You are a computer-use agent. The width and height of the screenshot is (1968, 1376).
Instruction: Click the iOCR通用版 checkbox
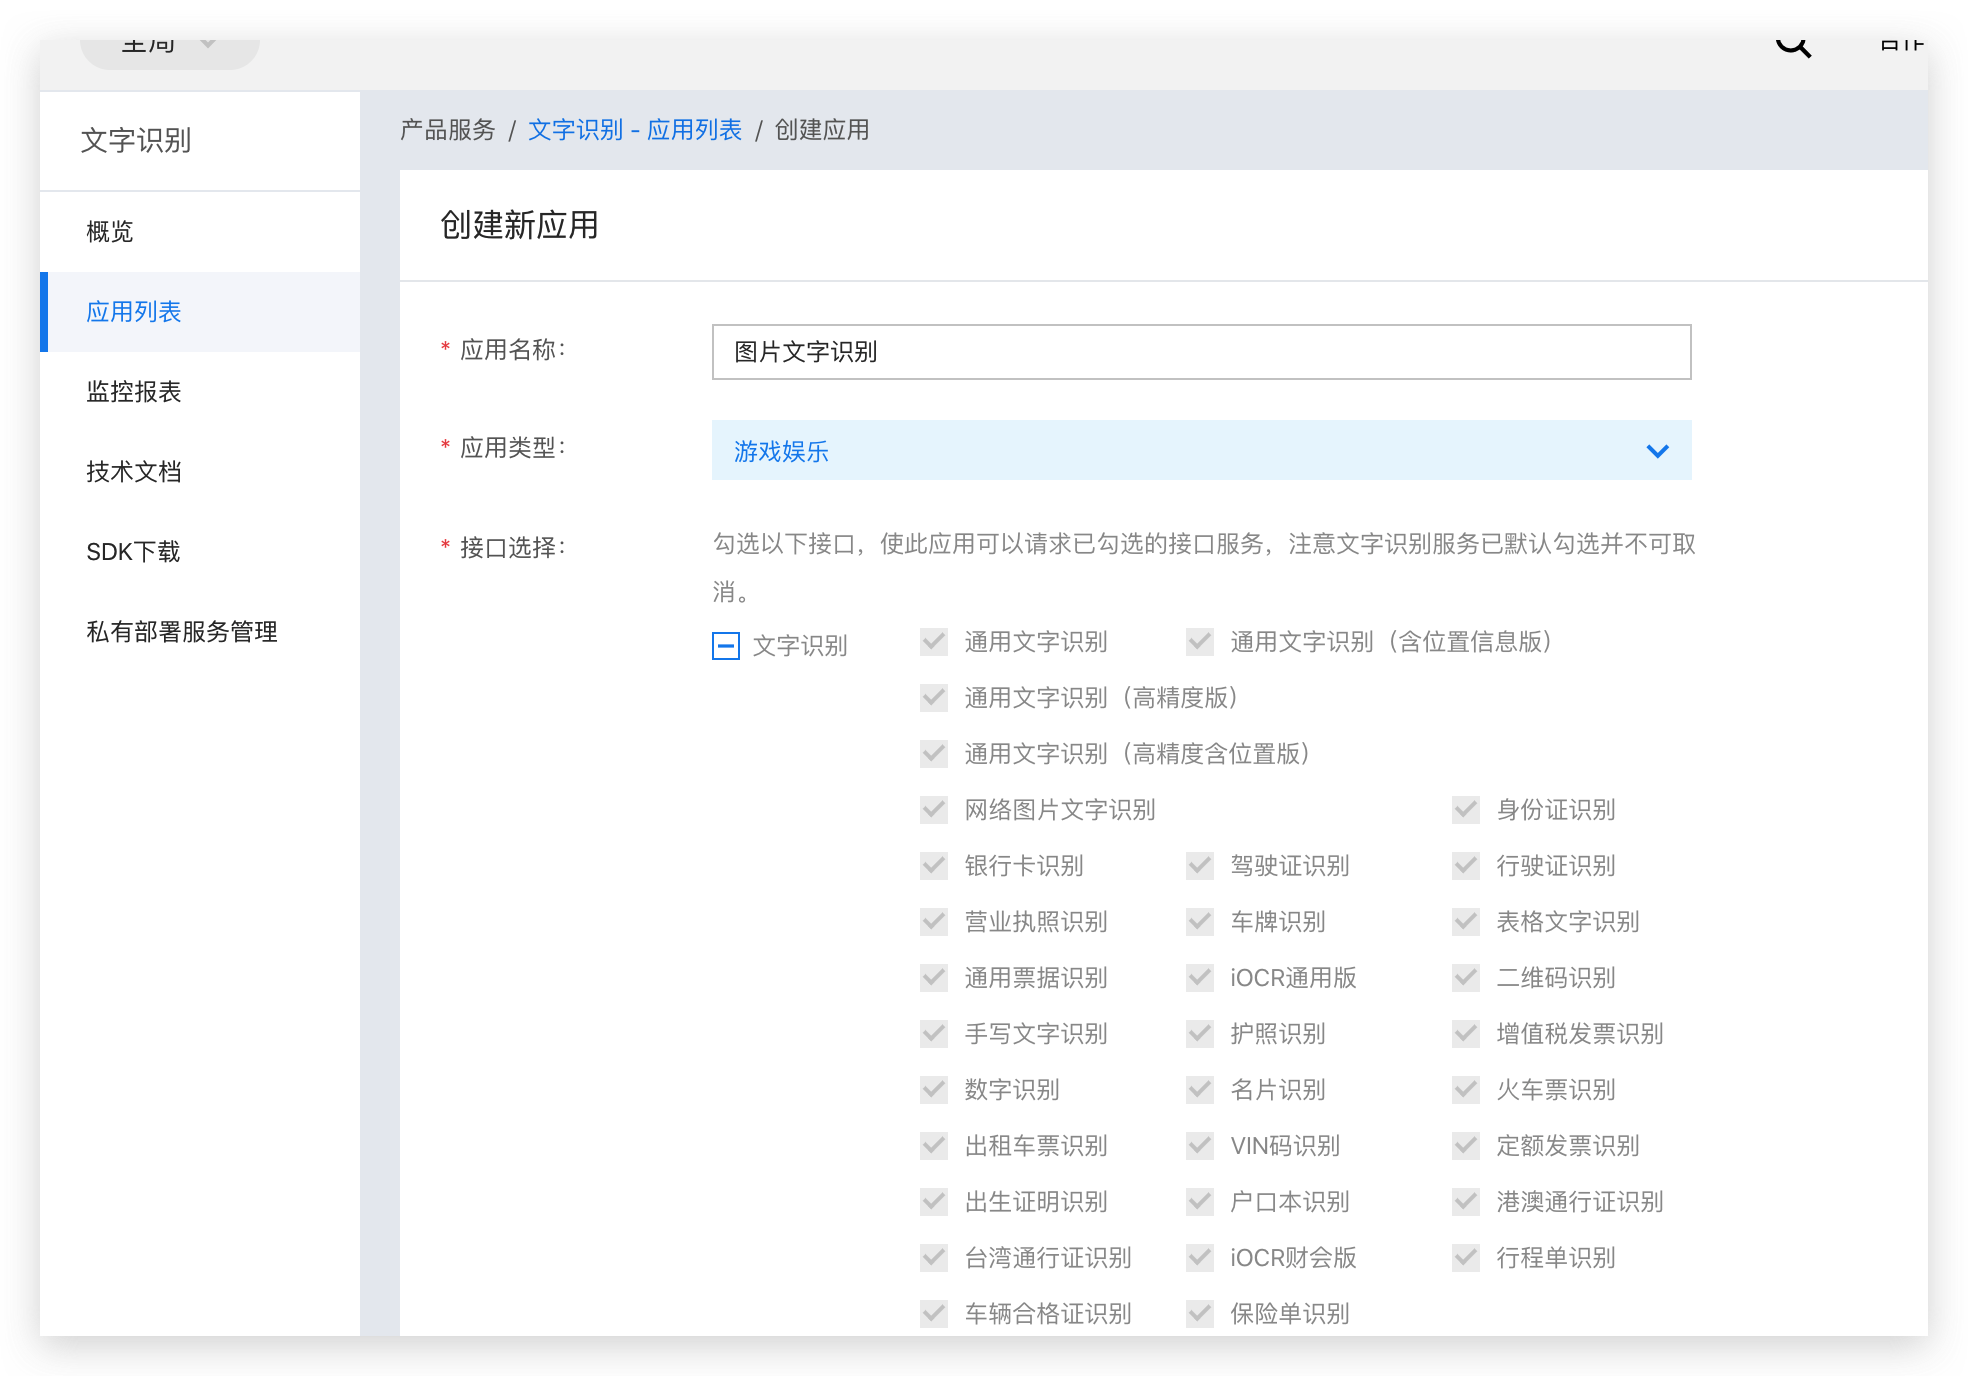point(1200,978)
